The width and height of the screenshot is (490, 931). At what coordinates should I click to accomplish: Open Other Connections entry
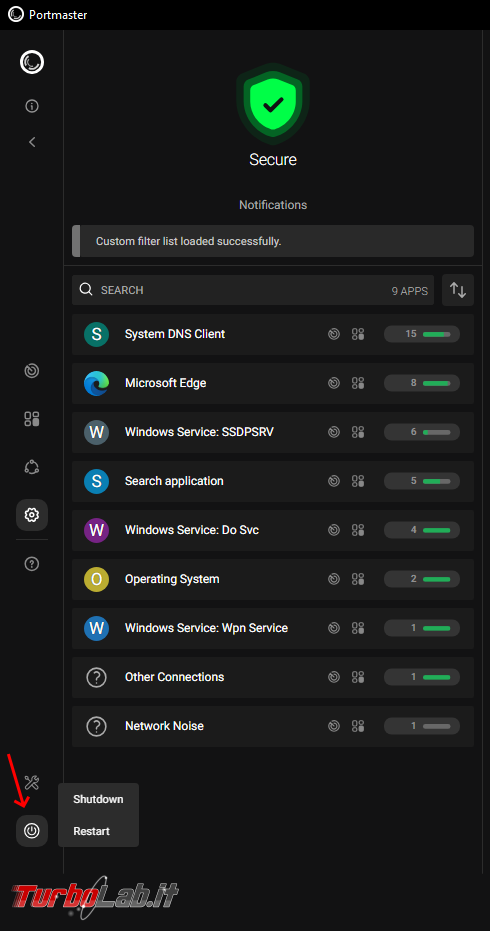click(x=273, y=677)
